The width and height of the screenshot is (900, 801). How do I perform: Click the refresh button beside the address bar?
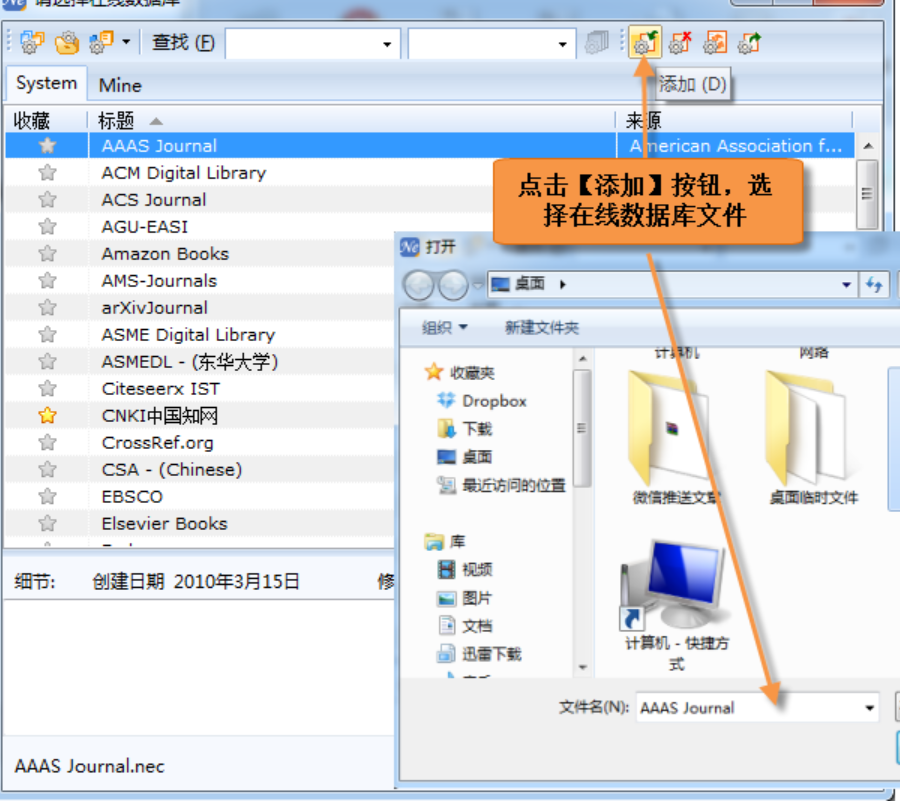[874, 285]
